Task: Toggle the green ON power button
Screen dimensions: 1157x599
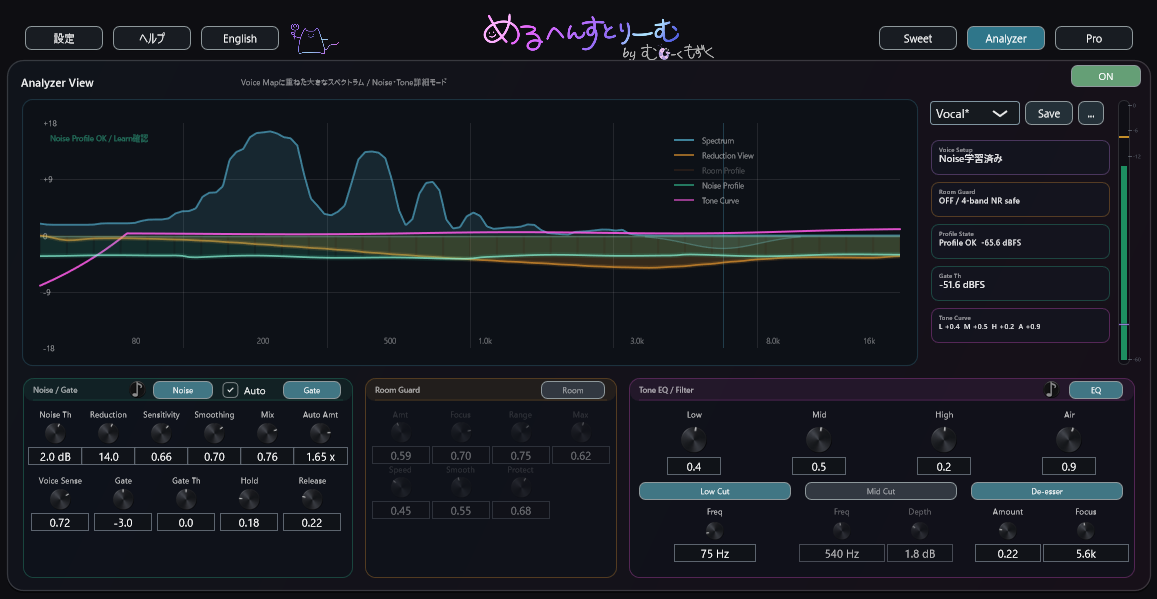Action: click(x=1105, y=76)
